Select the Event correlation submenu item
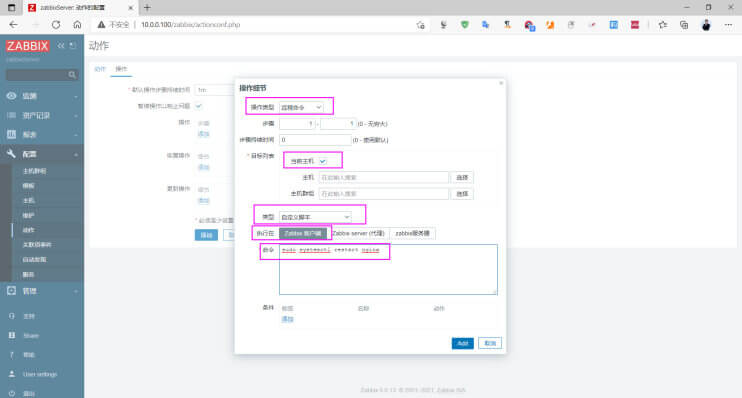The width and height of the screenshot is (742, 398). click(x=37, y=245)
